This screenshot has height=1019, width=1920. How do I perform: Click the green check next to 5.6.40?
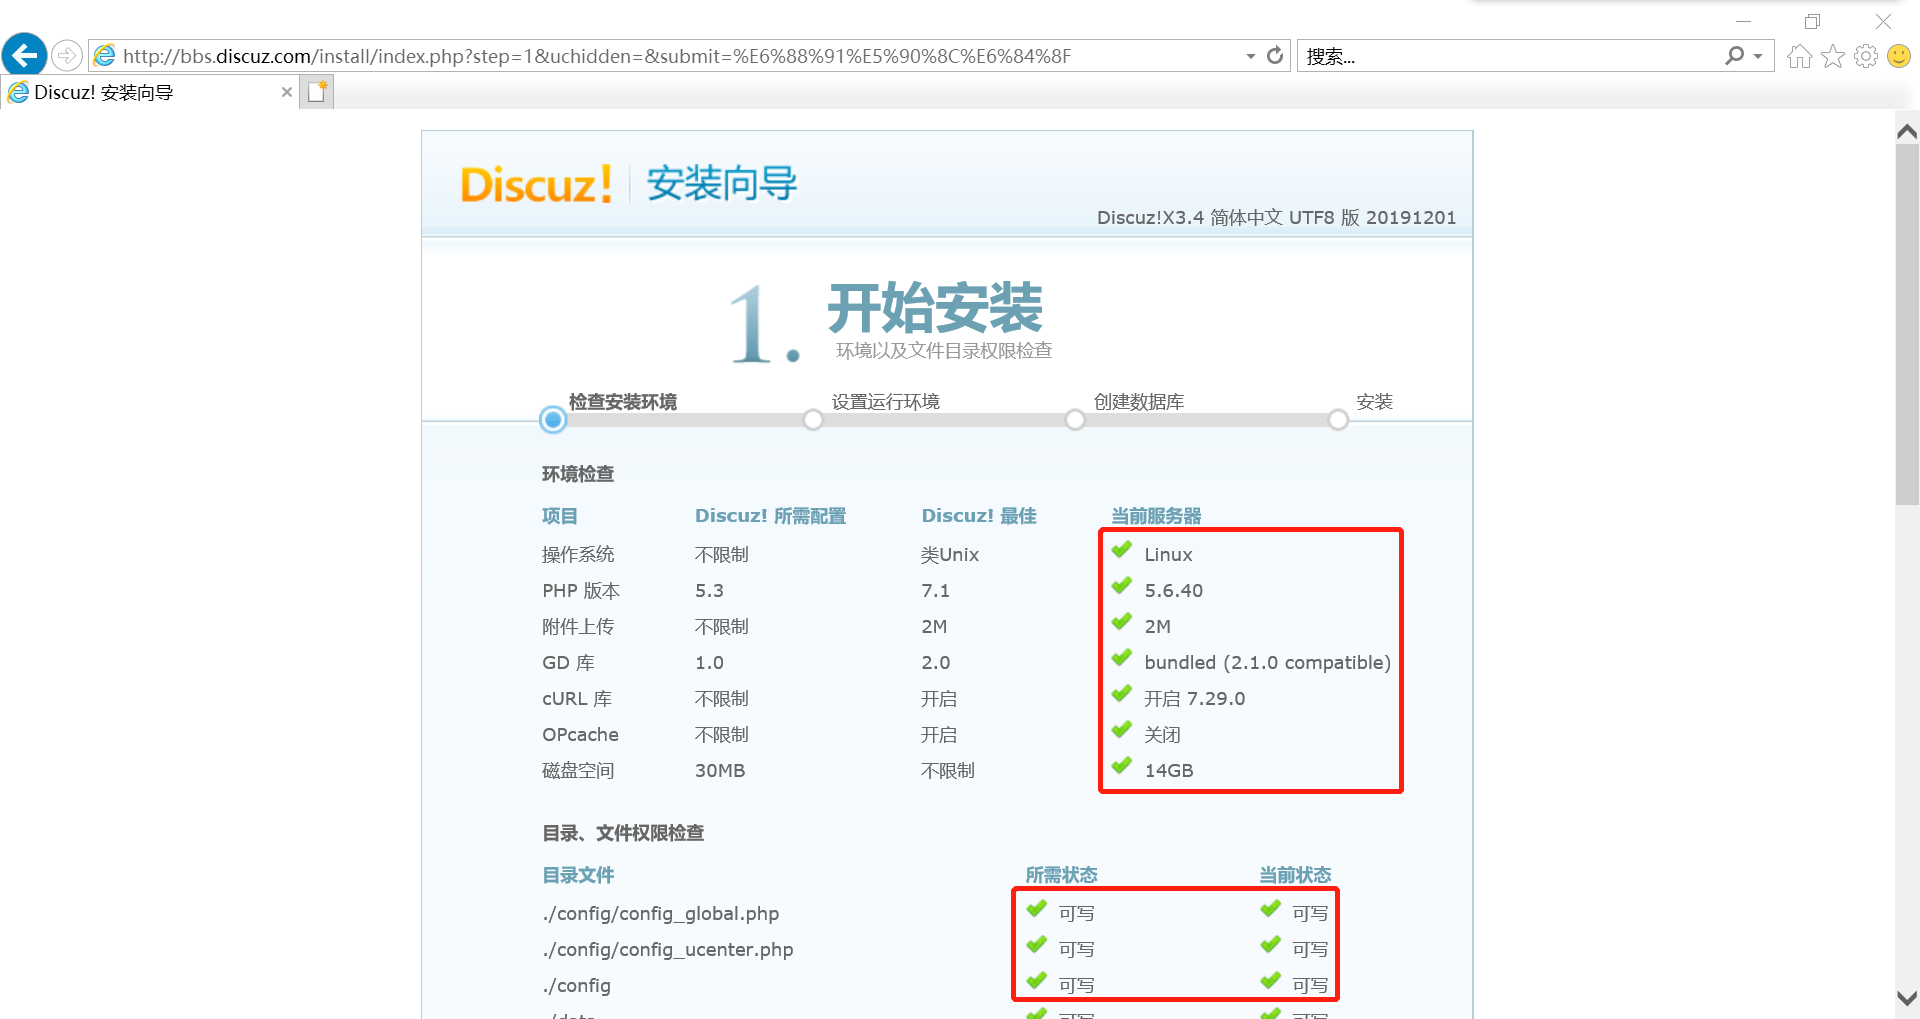(1122, 586)
